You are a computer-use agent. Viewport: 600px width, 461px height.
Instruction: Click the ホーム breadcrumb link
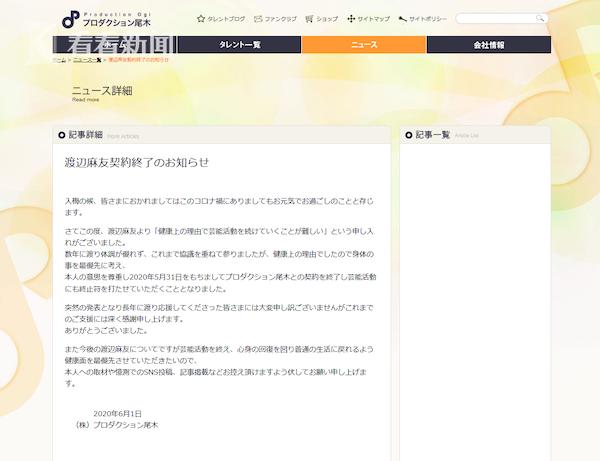[x=59, y=60]
